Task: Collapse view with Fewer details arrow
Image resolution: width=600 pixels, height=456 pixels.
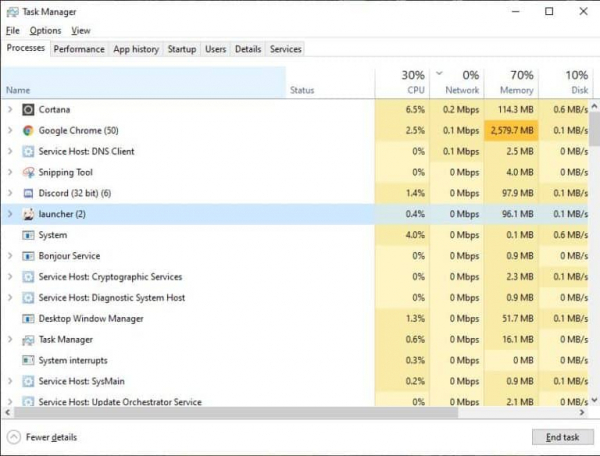Action: [x=14, y=437]
